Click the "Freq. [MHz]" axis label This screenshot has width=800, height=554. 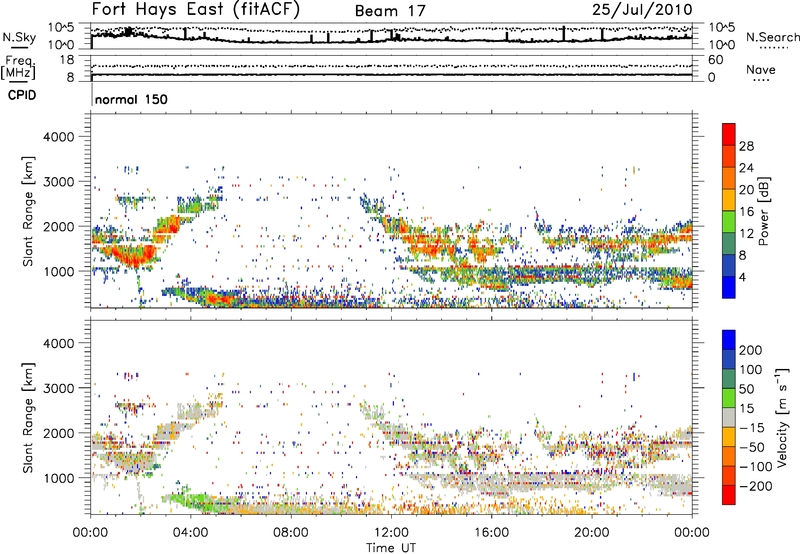pyautogui.click(x=18, y=68)
